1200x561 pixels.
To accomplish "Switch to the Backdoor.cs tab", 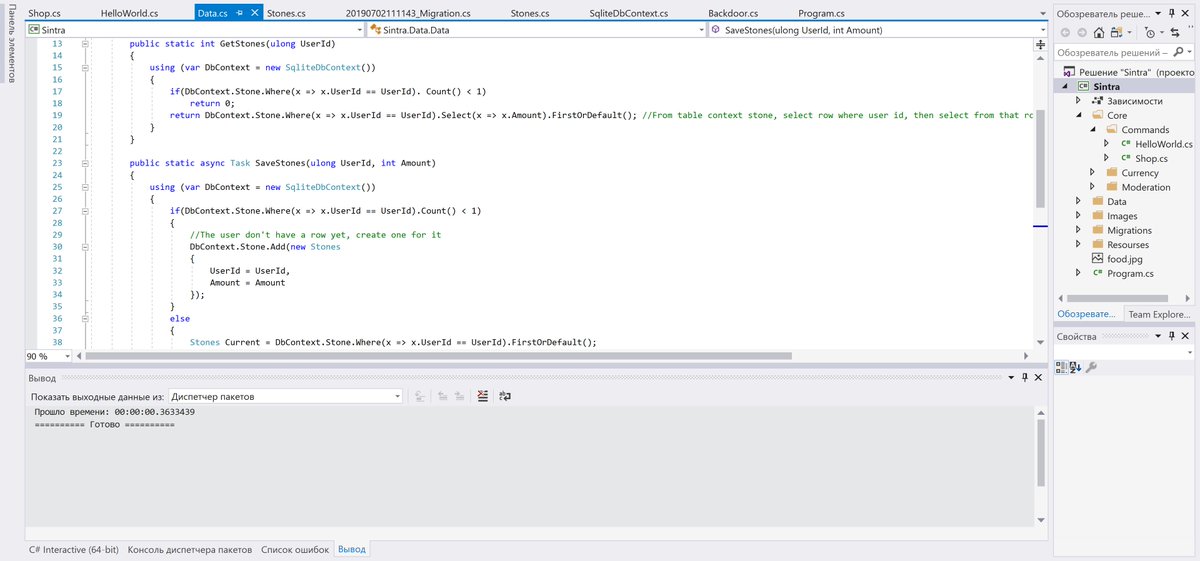I will point(732,14).
